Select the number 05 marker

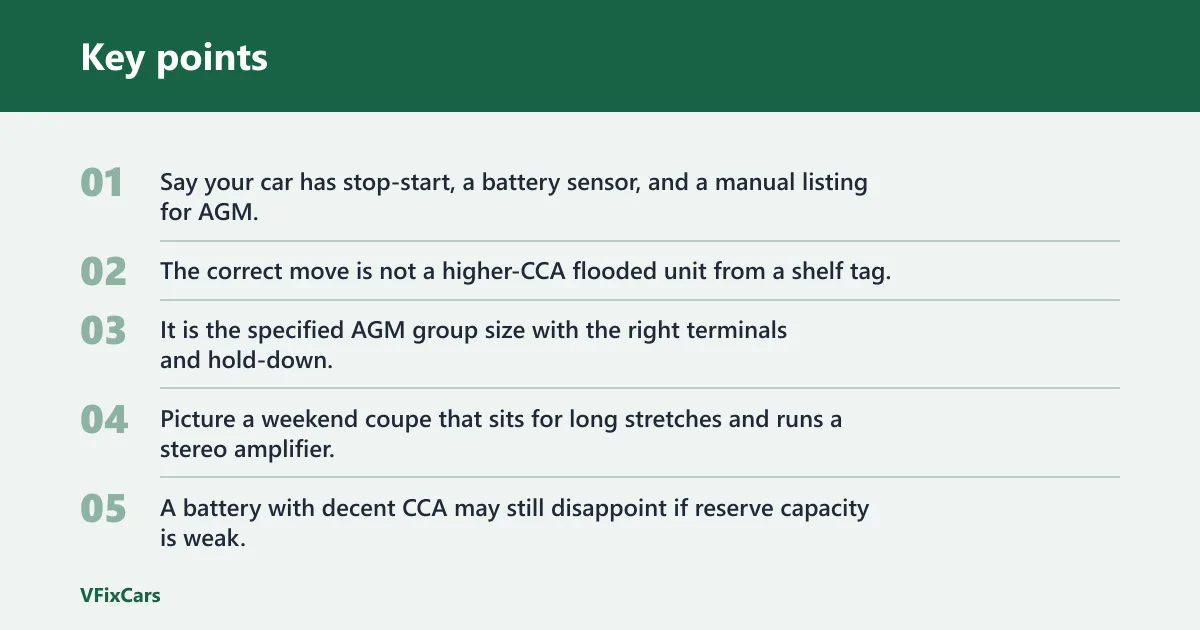[103, 508]
